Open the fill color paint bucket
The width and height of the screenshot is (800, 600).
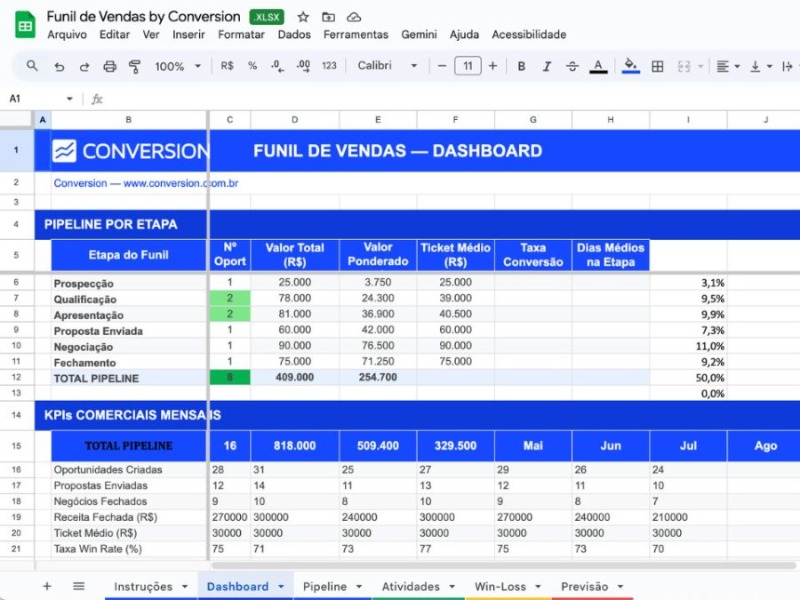(630, 66)
